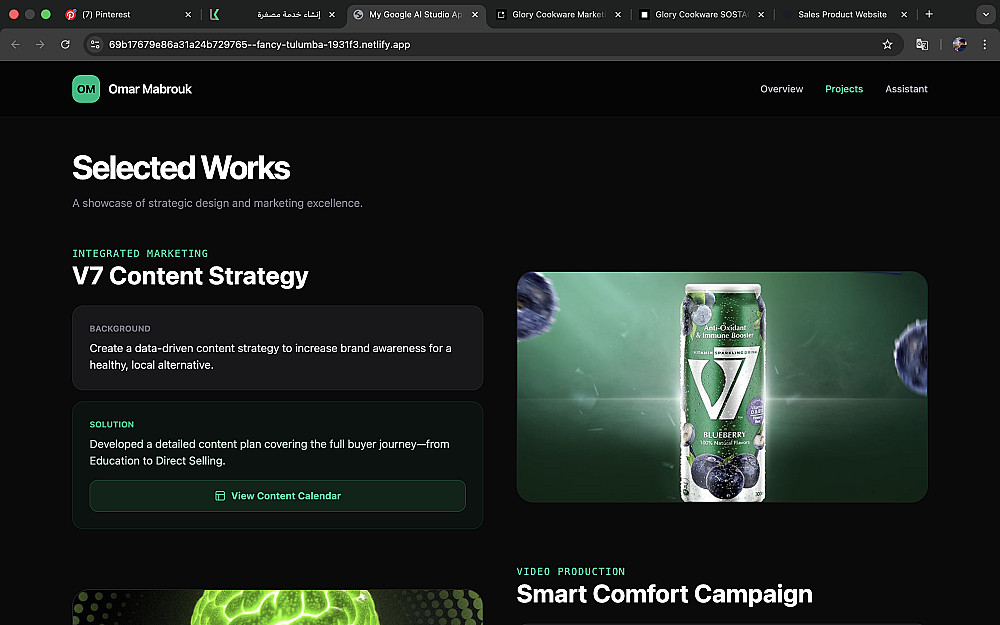Open the Assistant nav link
Image resolution: width=1000 pixels, height=625 pixels.
tap(906, 89)
